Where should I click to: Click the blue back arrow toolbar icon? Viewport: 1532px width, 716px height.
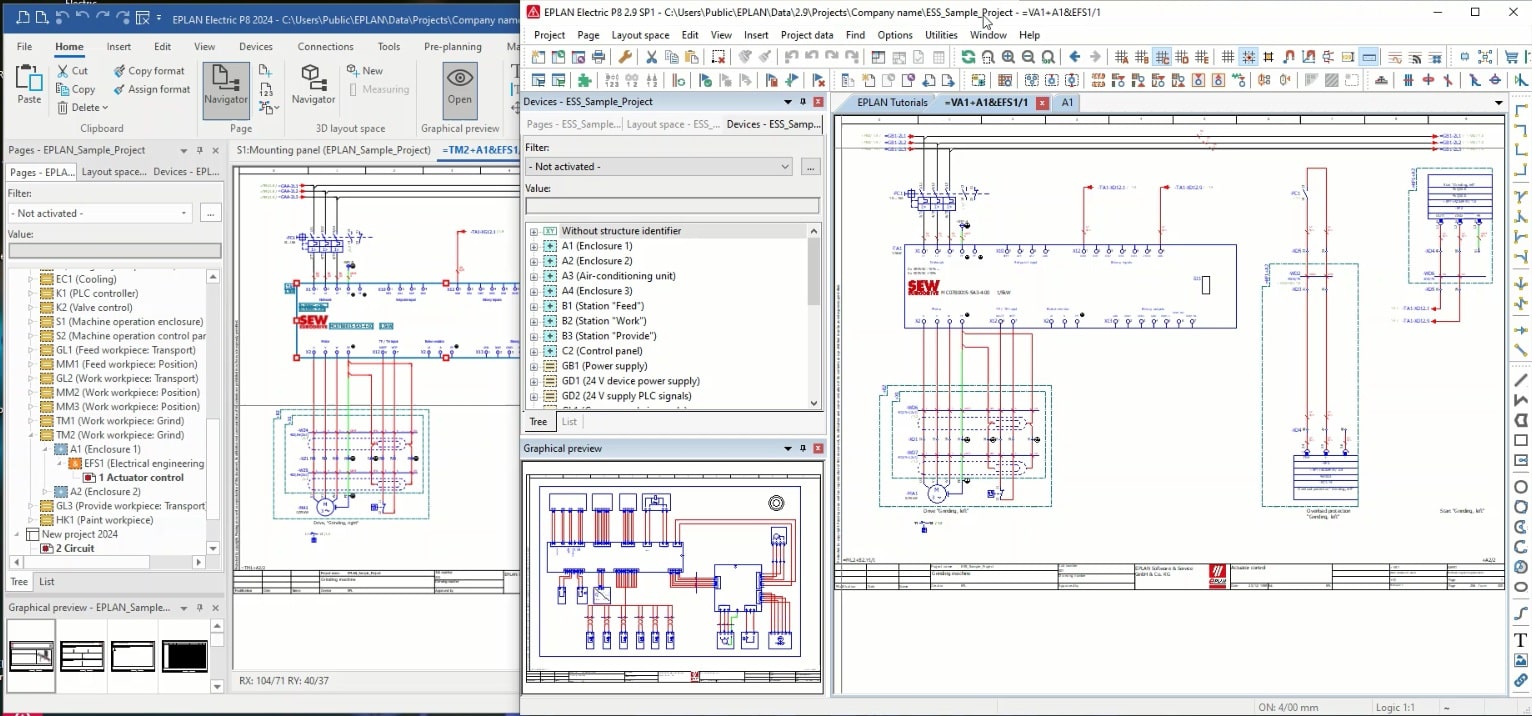click(x=1075, y=57)
